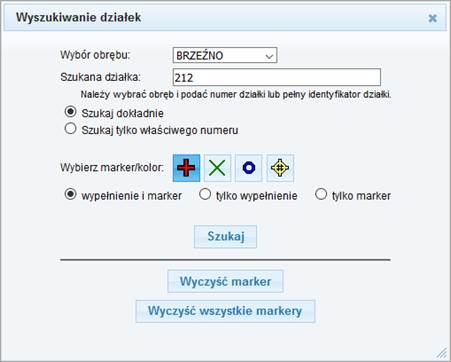Click Wyczyść marker button
This screenshot has height=362, width=451.
click(226, 281)
